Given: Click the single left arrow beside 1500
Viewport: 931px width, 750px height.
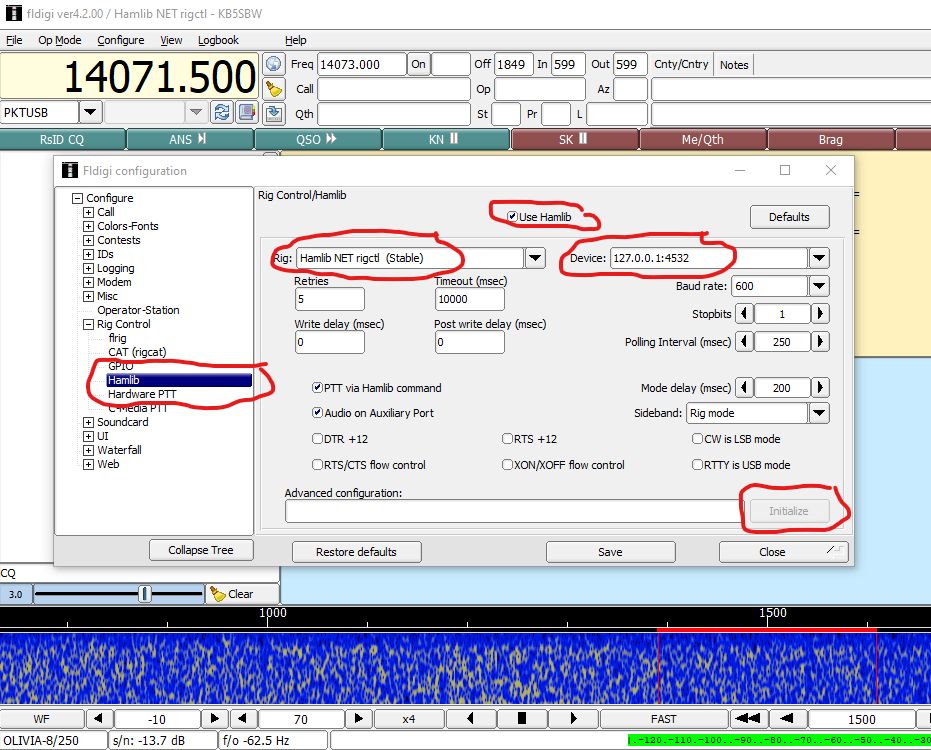Looking at the screenshot, I should pos(787,719).
